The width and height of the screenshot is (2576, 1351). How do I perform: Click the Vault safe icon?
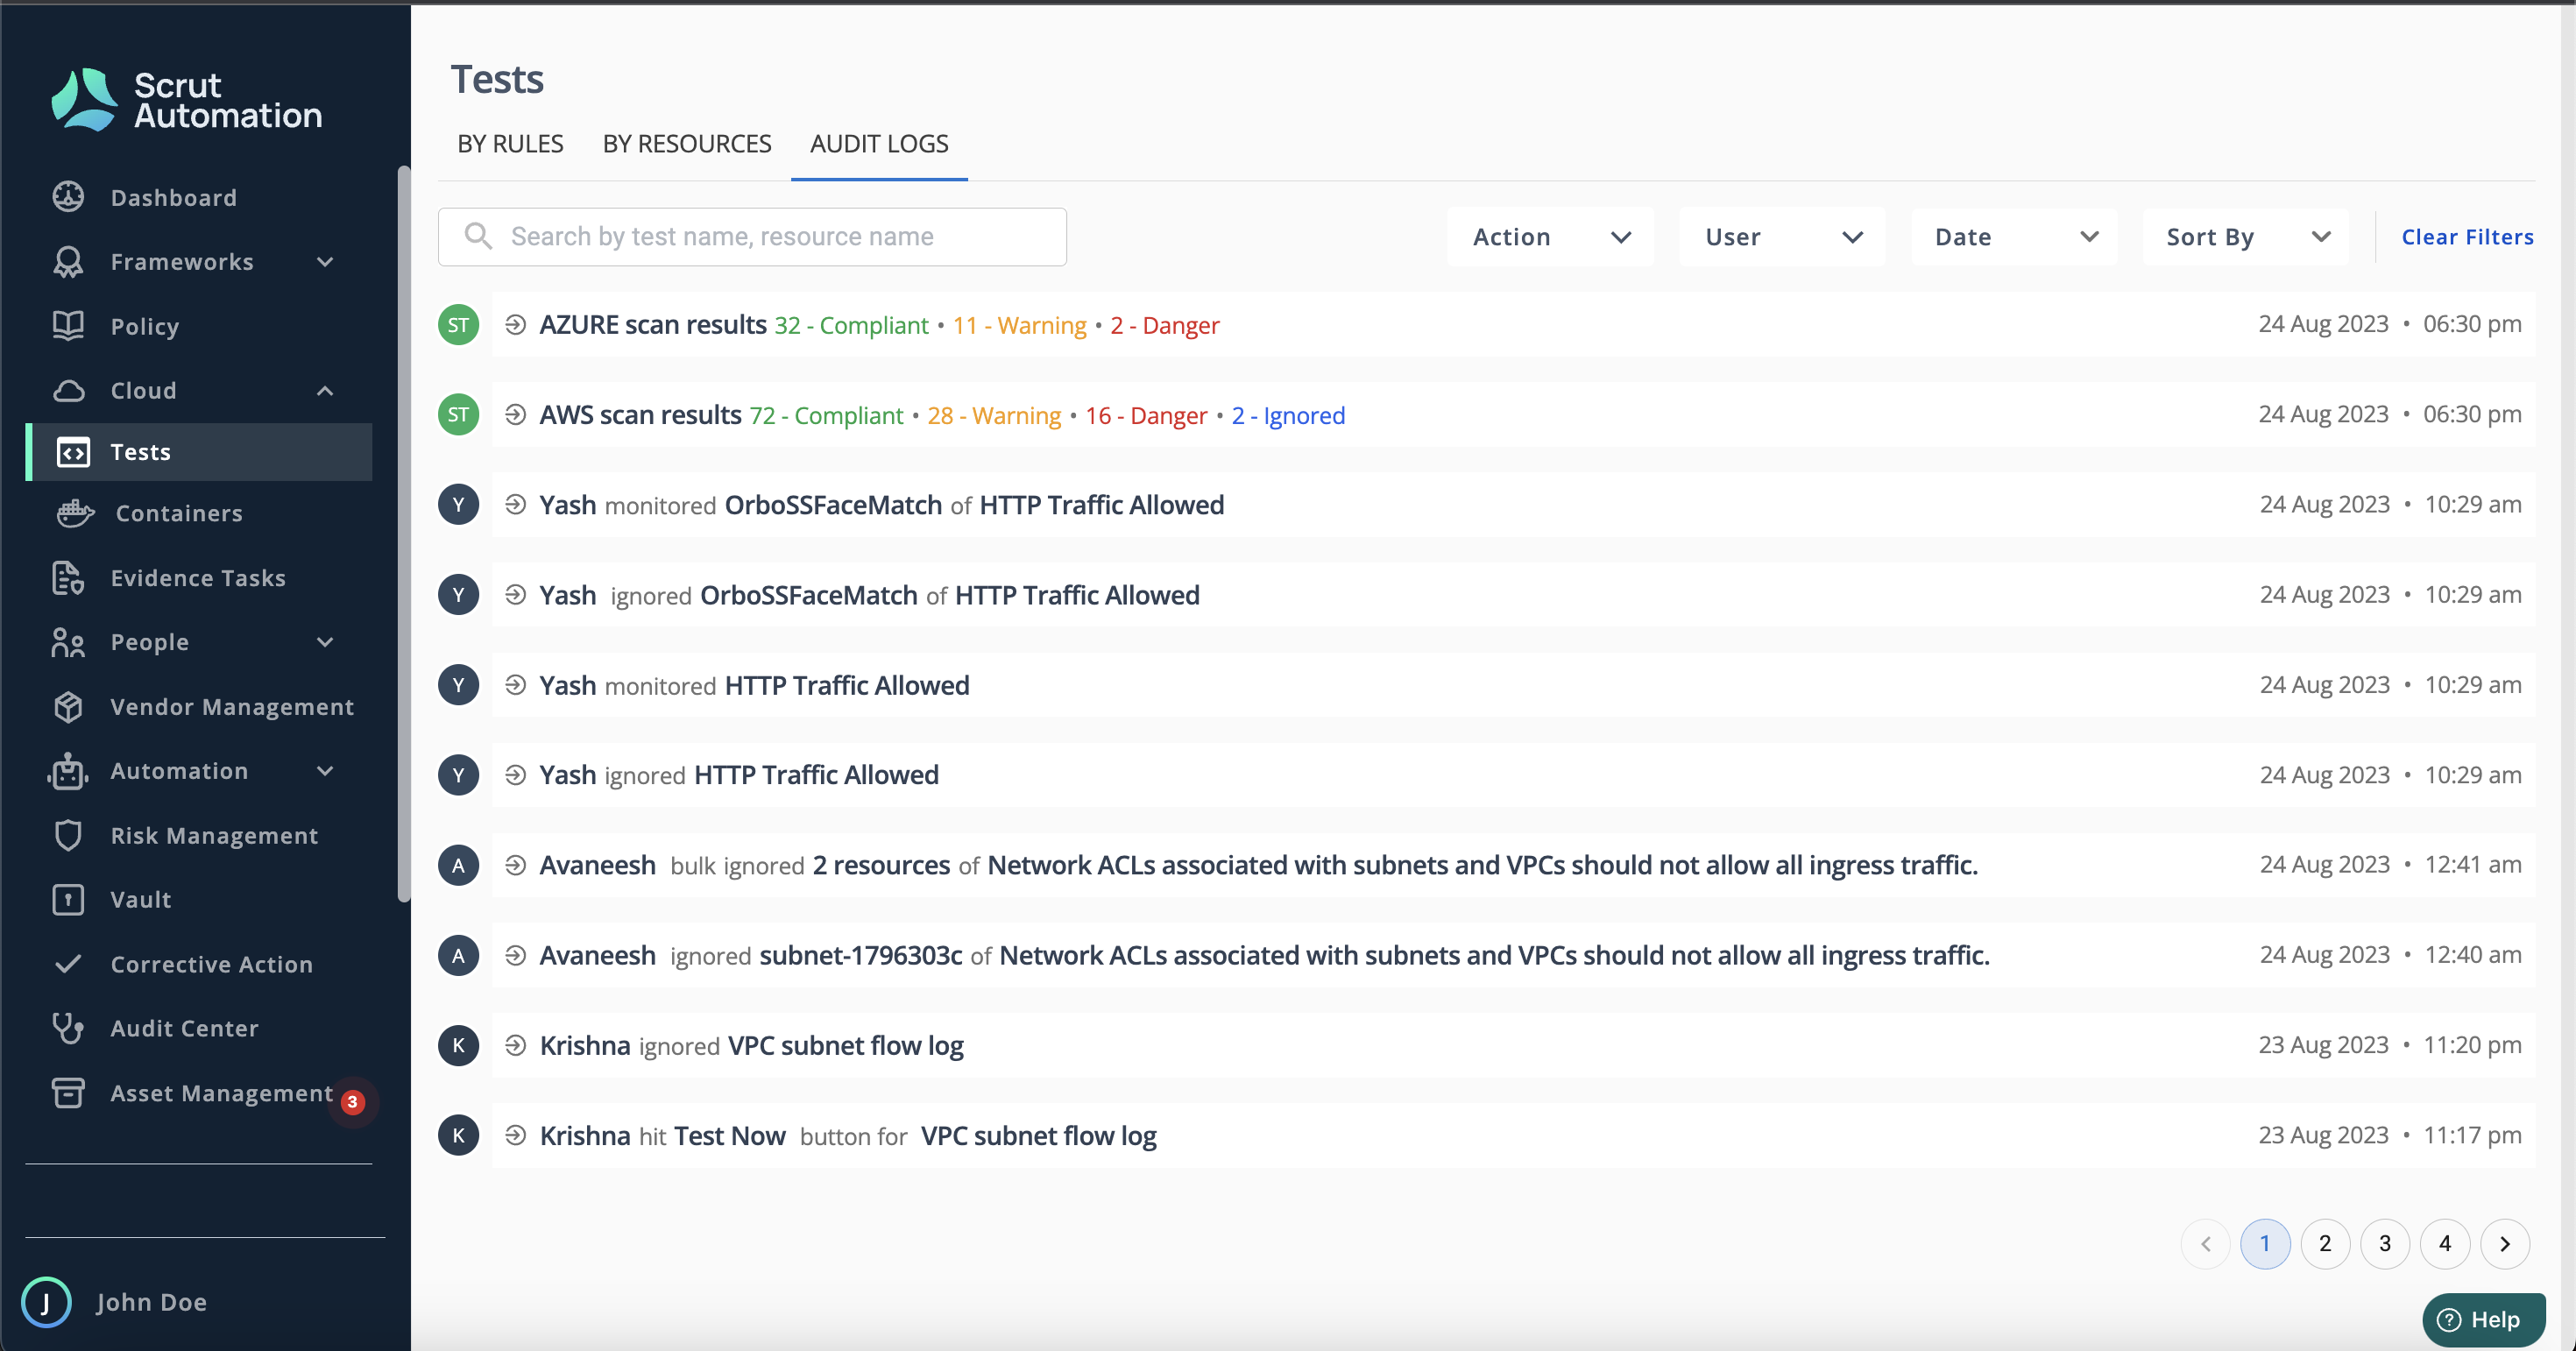pyautogui.click(x=68, y=899)
